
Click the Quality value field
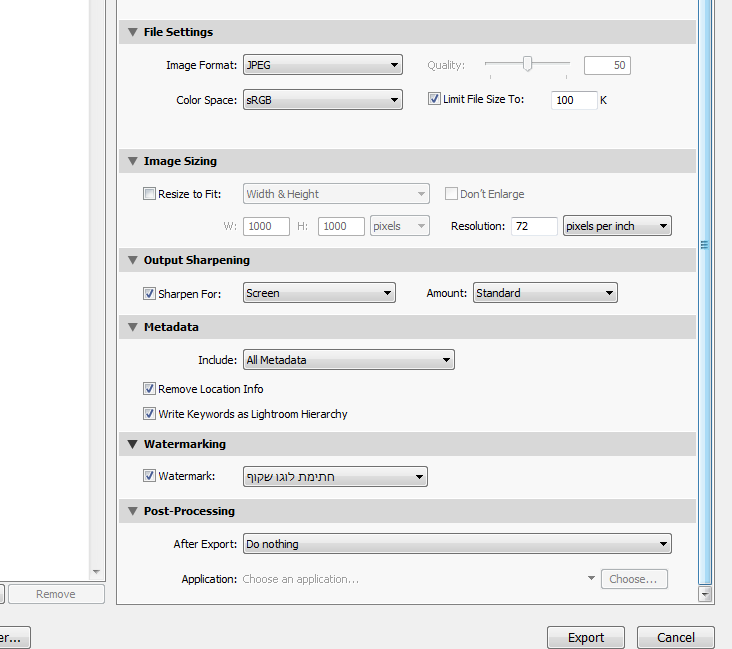(x=607, y=65)
